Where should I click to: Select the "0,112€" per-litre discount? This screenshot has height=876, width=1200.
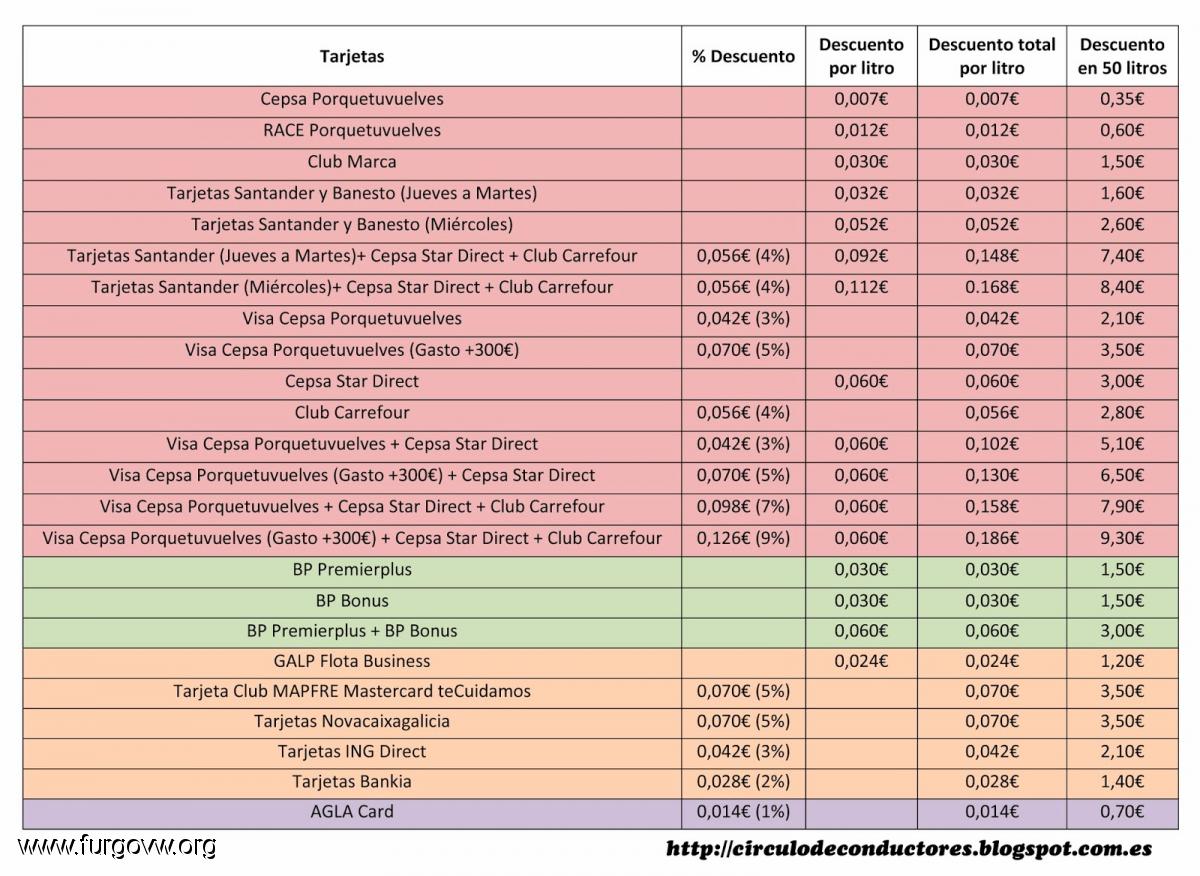pos(861,287)
